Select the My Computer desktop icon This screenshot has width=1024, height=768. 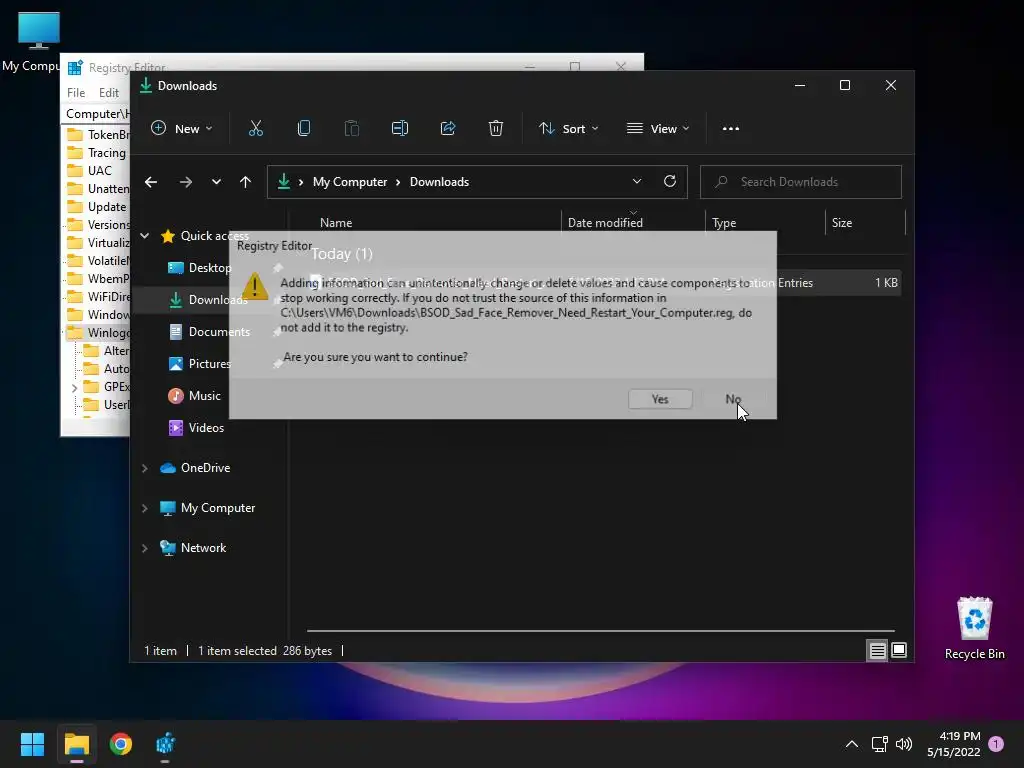[x=31, y=42]
